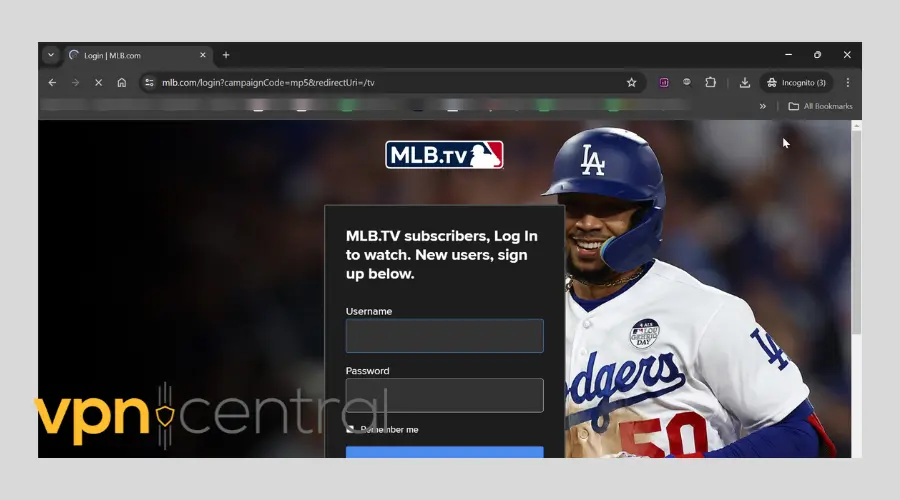View site information icon in address bar
This screenshot has height=500, width=900.
click(149, 83)
